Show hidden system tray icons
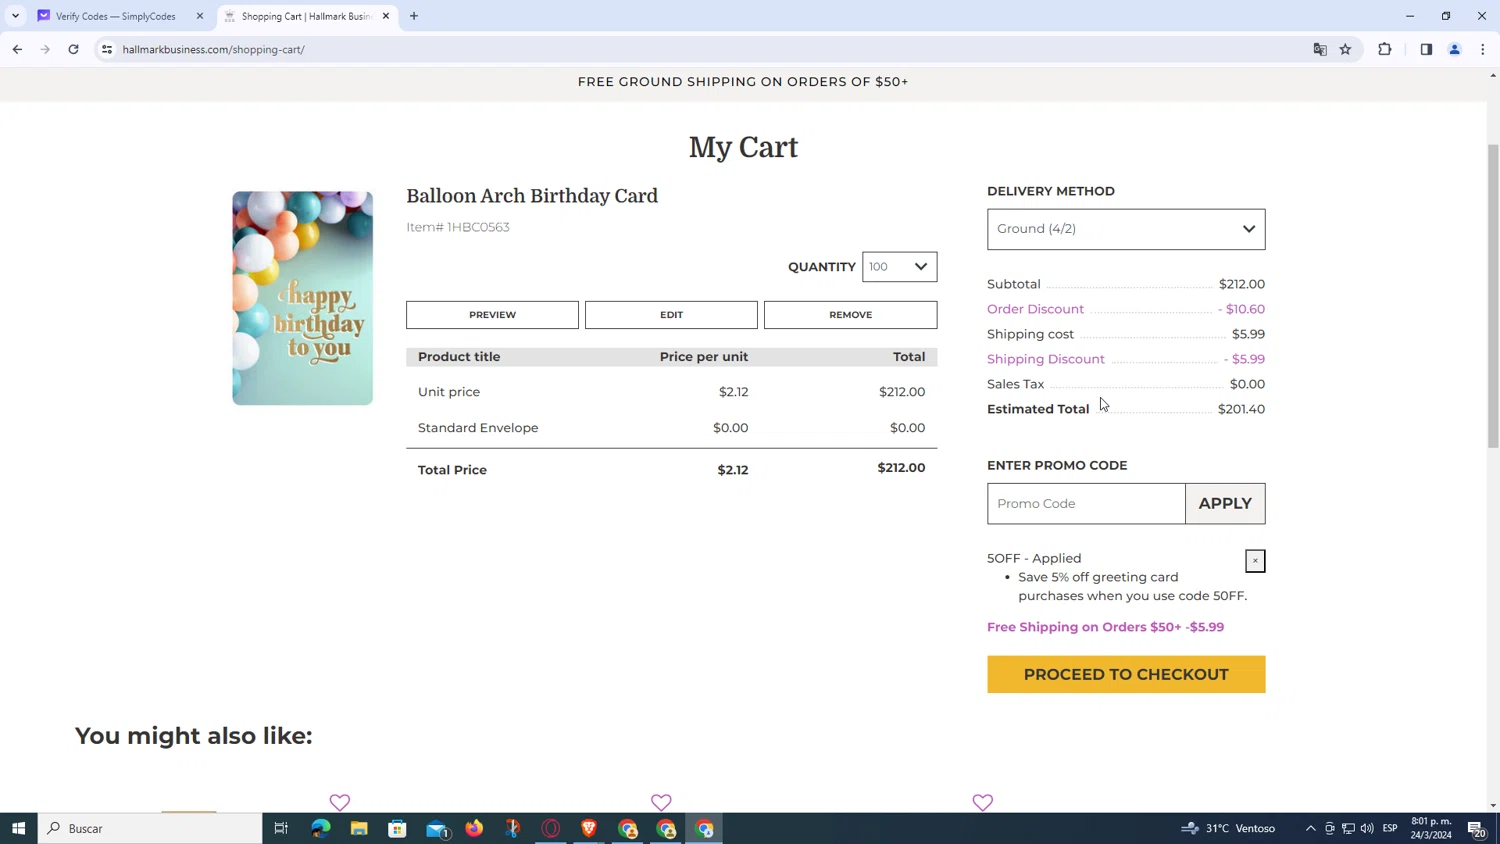1500x844 pixels. tap(1310, 828)
